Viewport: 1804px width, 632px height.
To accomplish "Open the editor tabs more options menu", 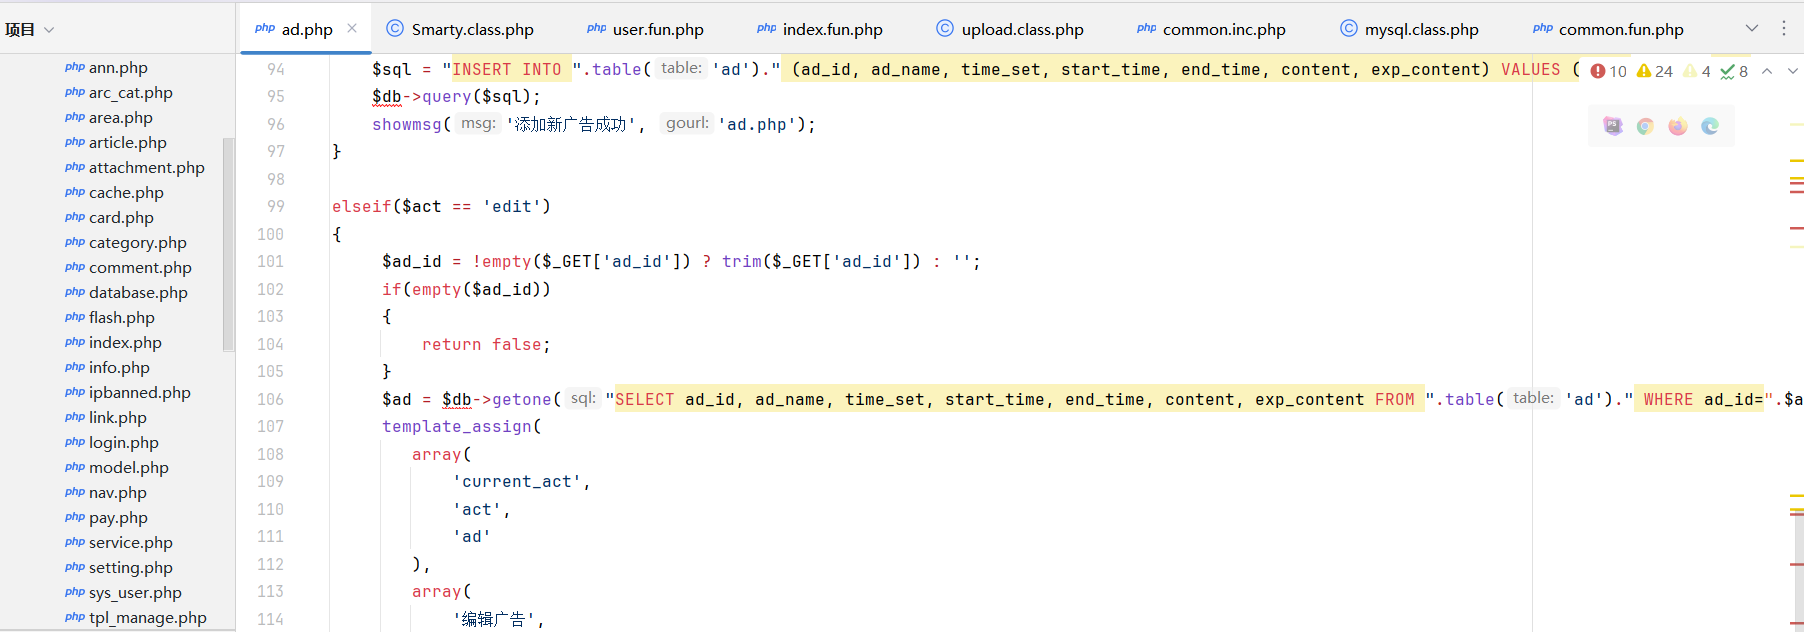I will pyautogui.click(x=1784, y=28).
